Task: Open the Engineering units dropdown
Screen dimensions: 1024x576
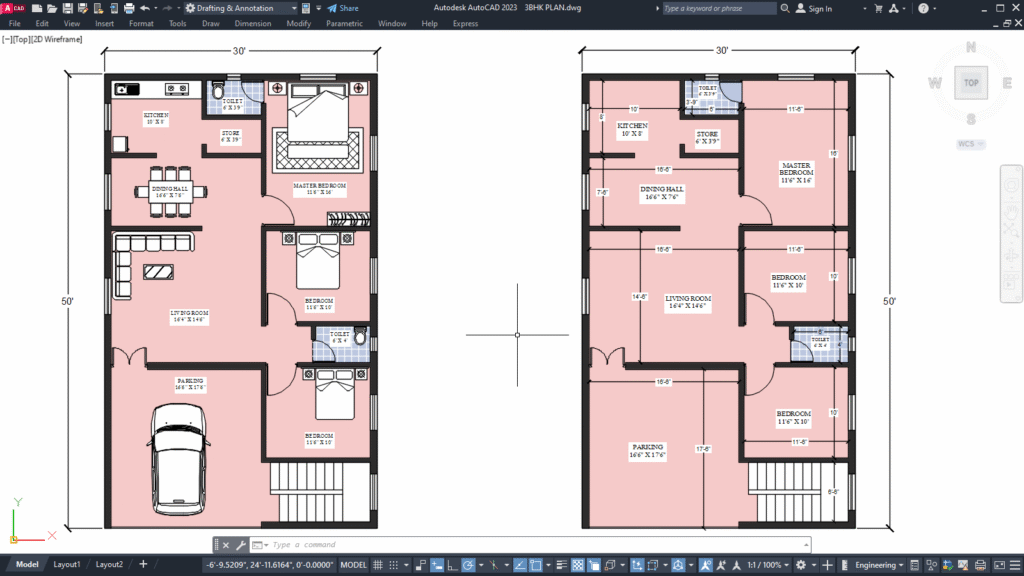Action: coord(879,565)
